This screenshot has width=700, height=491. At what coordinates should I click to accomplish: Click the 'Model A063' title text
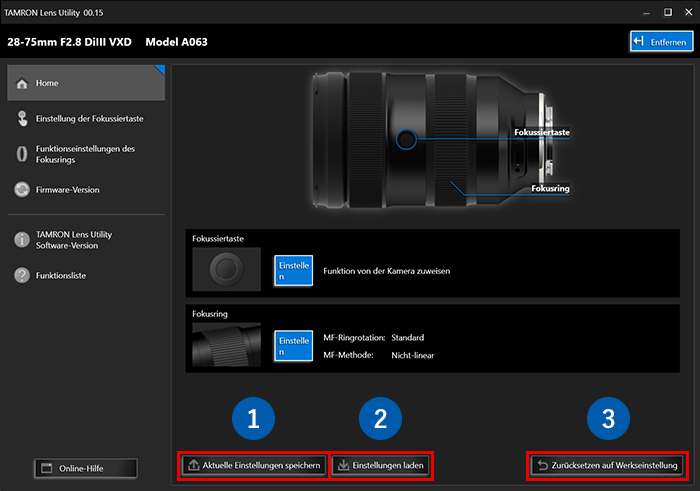click(x=176, y=42)
